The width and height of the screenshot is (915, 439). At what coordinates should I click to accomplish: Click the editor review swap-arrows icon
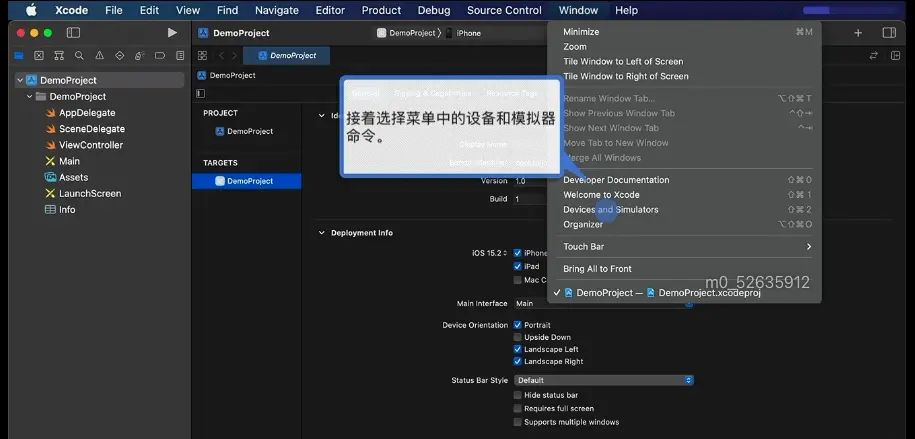[874, 55]
